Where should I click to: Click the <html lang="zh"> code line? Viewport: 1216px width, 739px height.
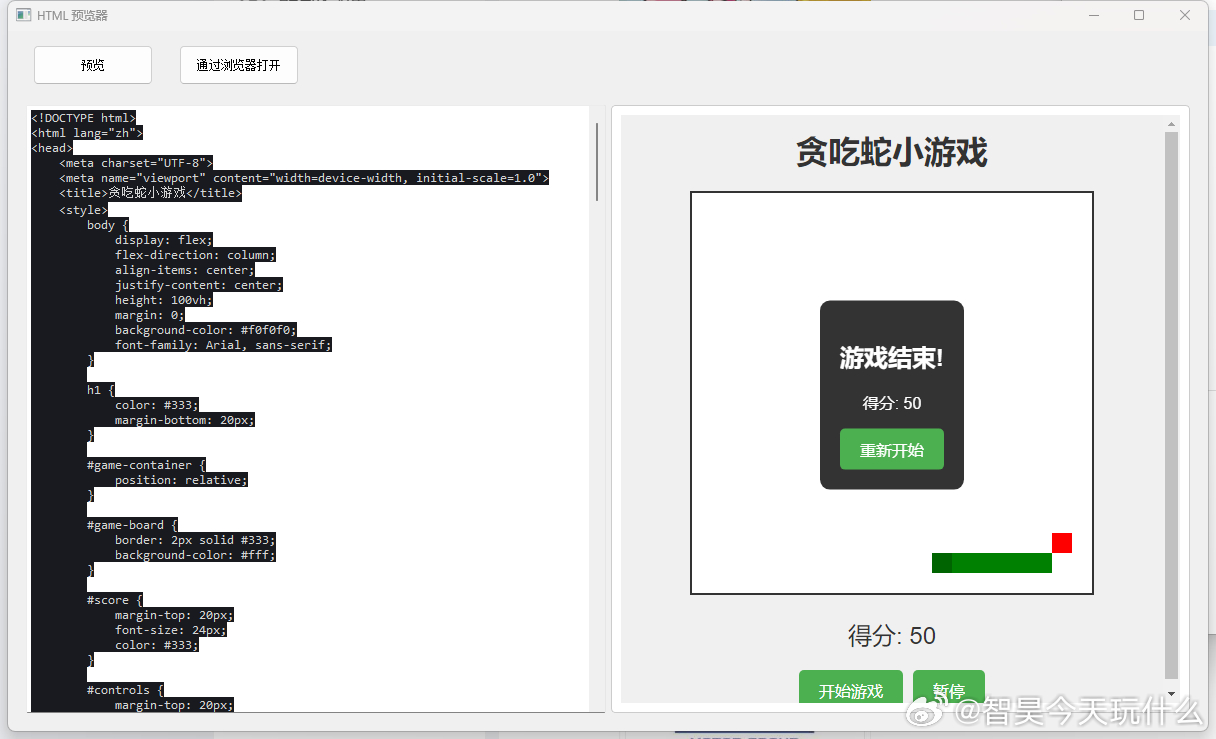(x=87, y=133)
